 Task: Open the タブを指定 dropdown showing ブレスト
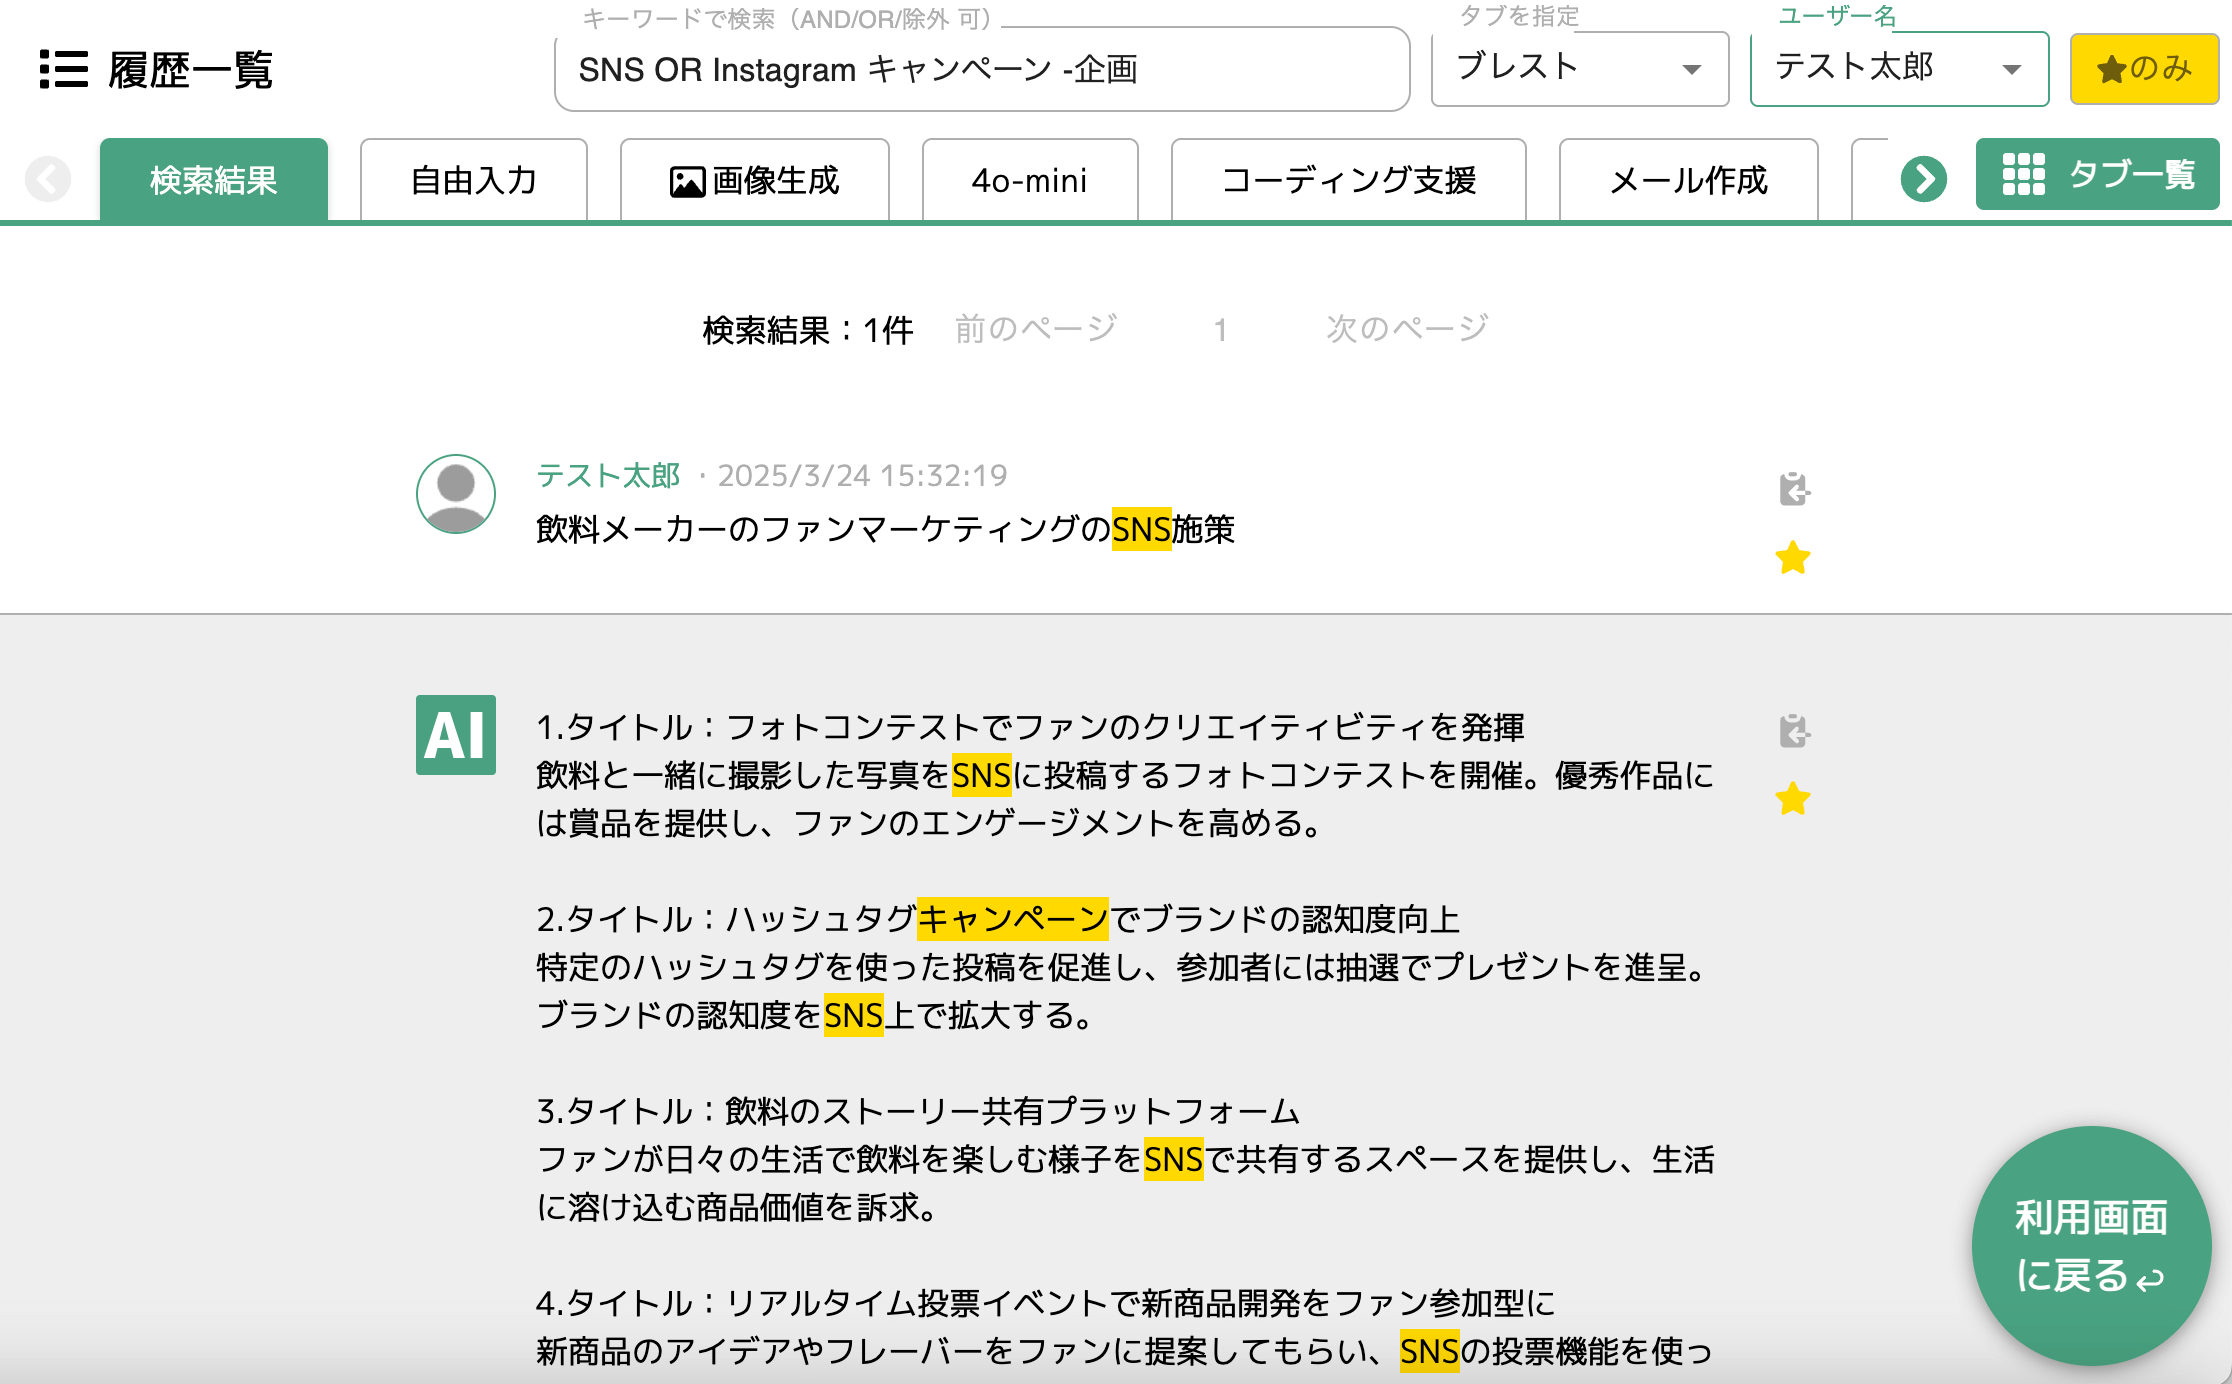click(x=1579, y=69)
